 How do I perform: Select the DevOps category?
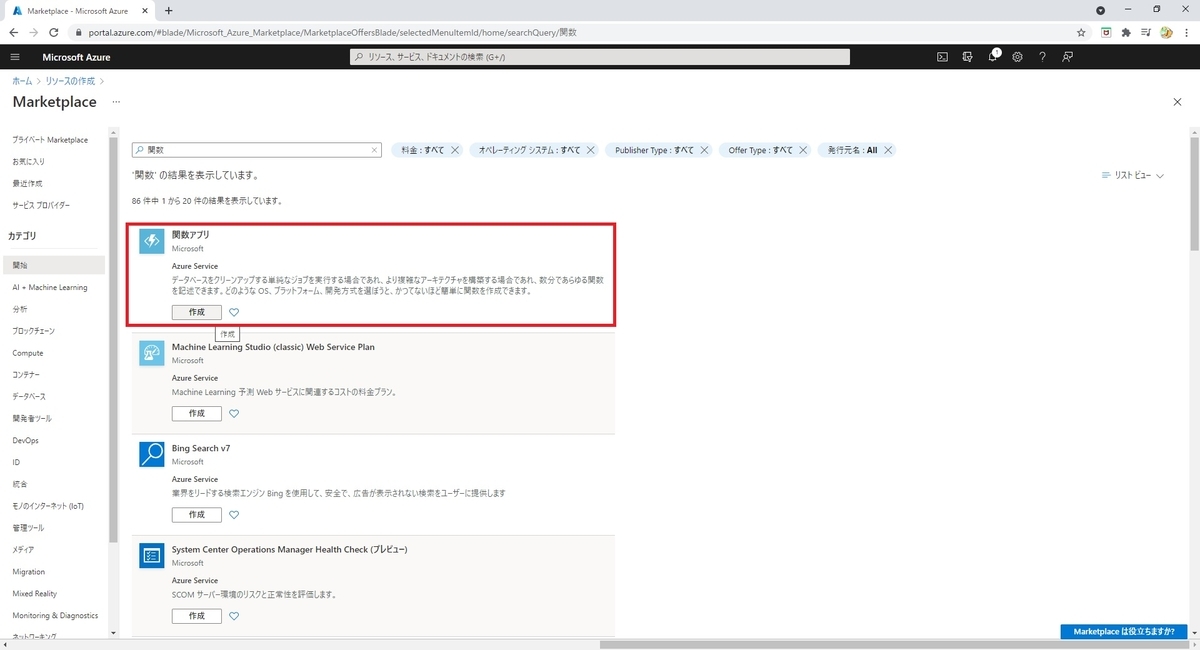coord(26,440)
